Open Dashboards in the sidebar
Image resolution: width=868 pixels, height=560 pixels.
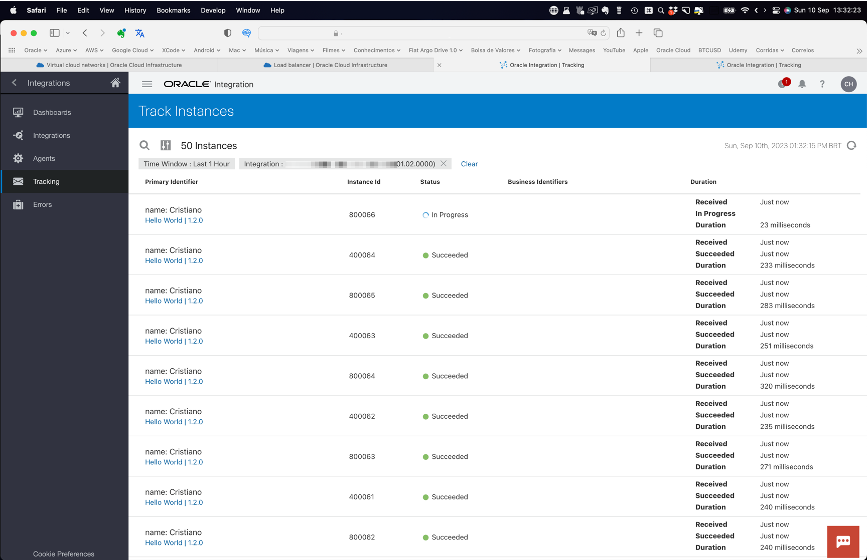click(x=51, y=112)
